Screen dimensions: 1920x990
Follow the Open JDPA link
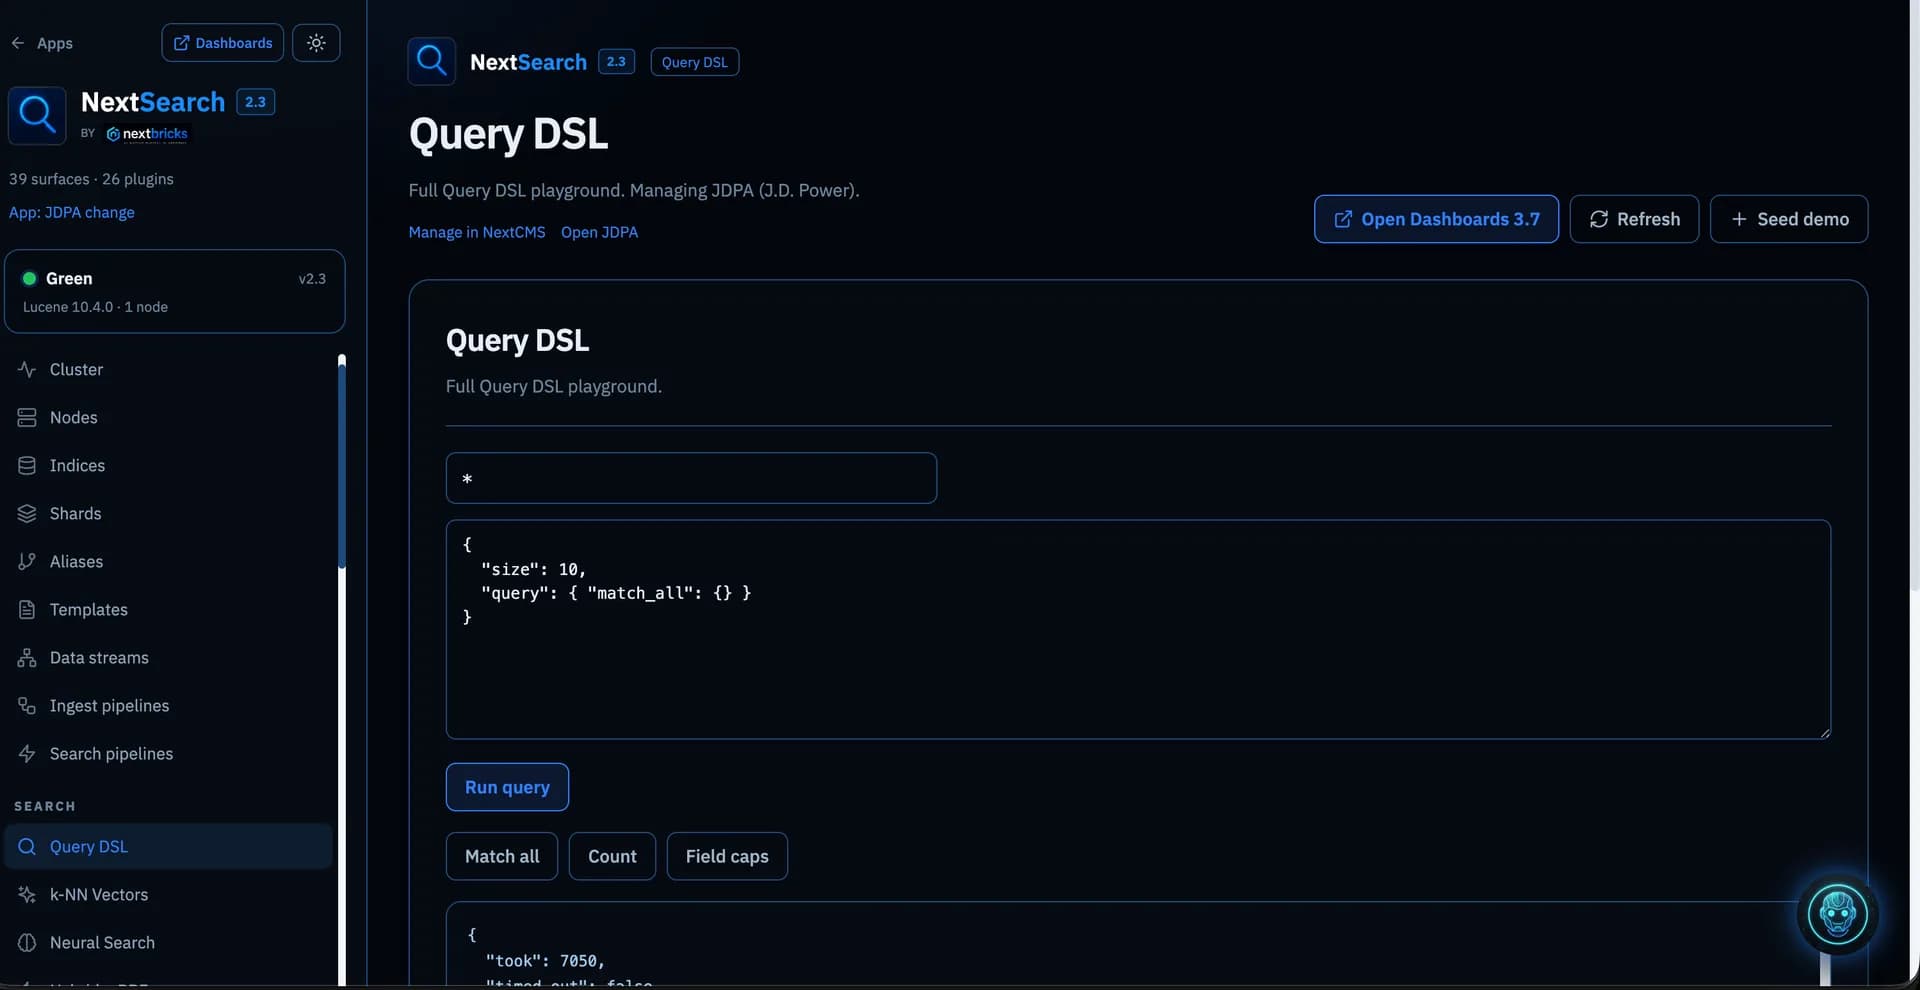(599, 232)
